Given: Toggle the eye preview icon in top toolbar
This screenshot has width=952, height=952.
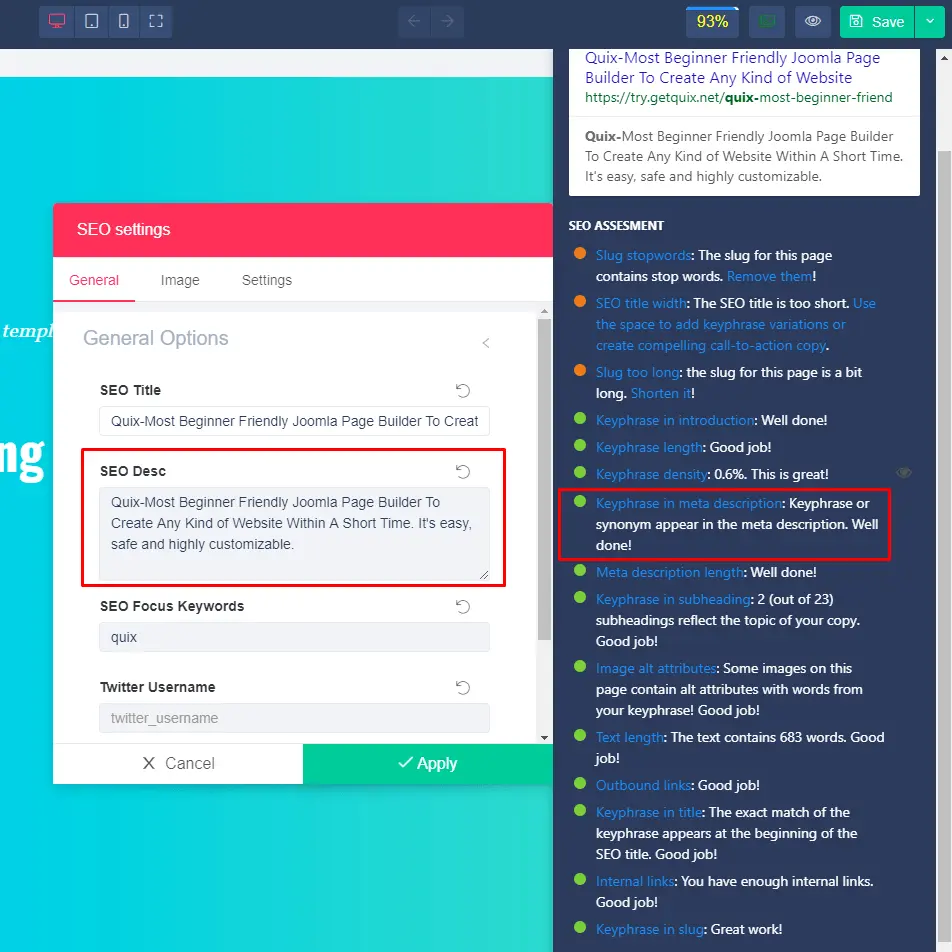Looking at the screenshot, I should [x=812, y=21].
